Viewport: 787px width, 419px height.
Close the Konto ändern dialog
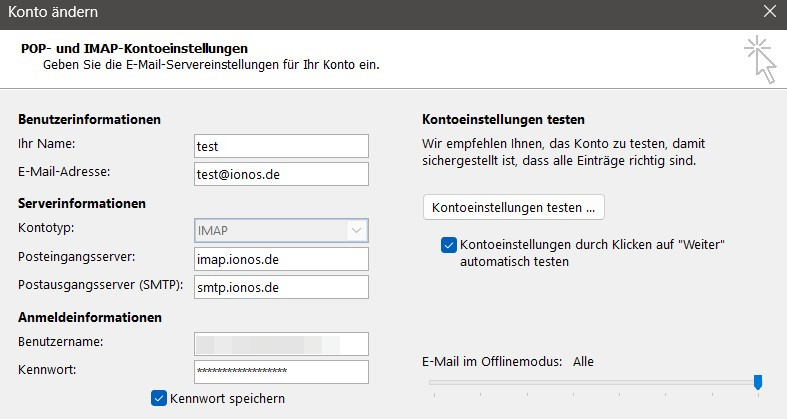pyautogui.click(x=769, y=11)
